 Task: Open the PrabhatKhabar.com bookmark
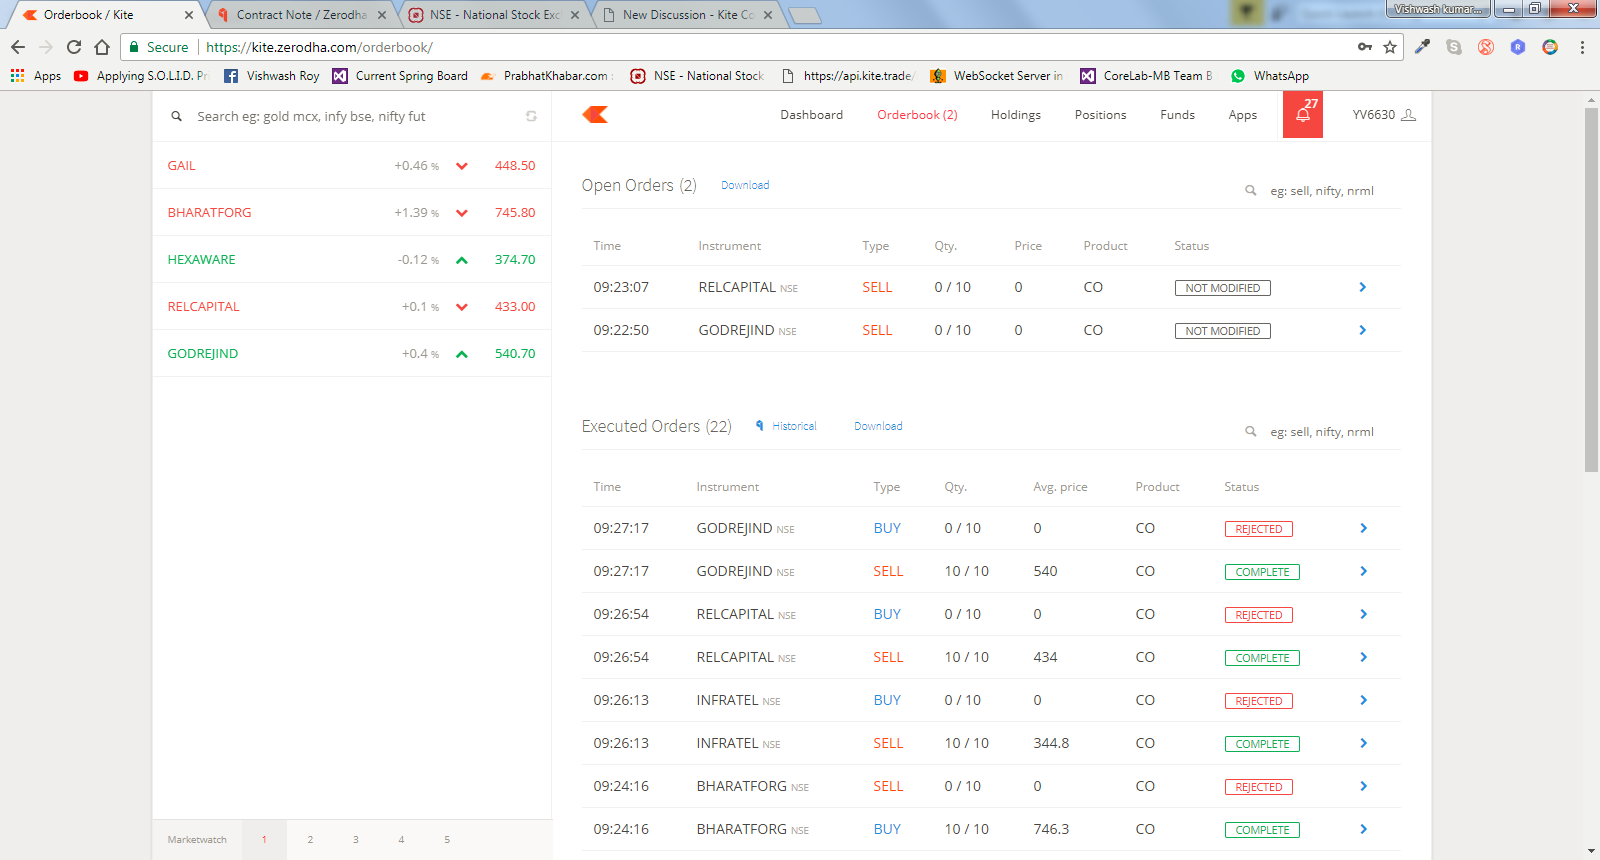[546, 76]
